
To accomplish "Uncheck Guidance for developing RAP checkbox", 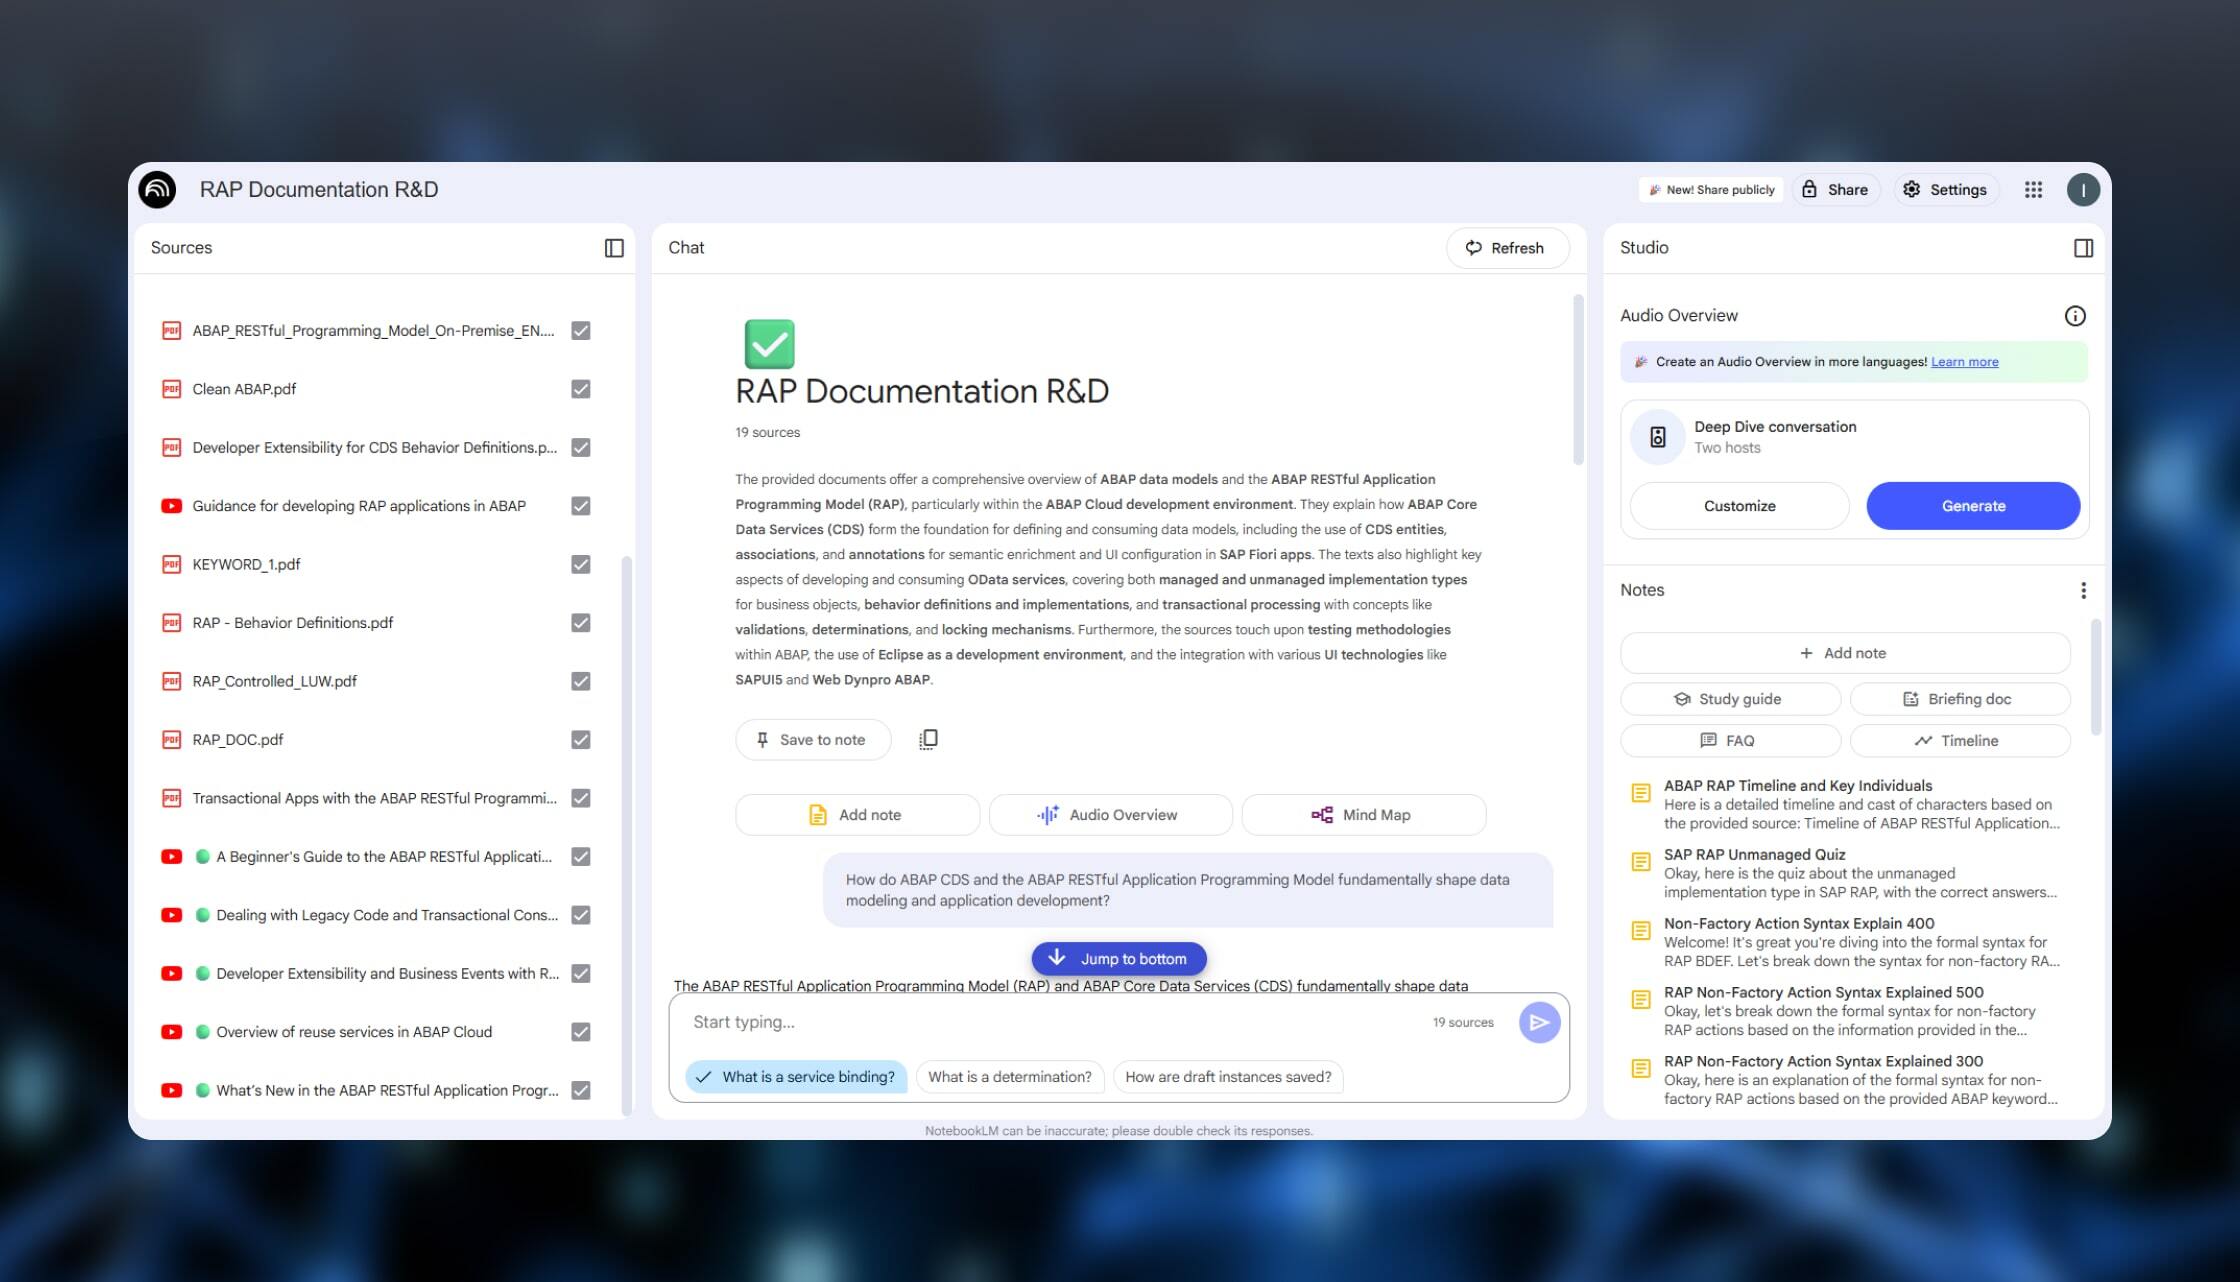I will tap(580, 506).
